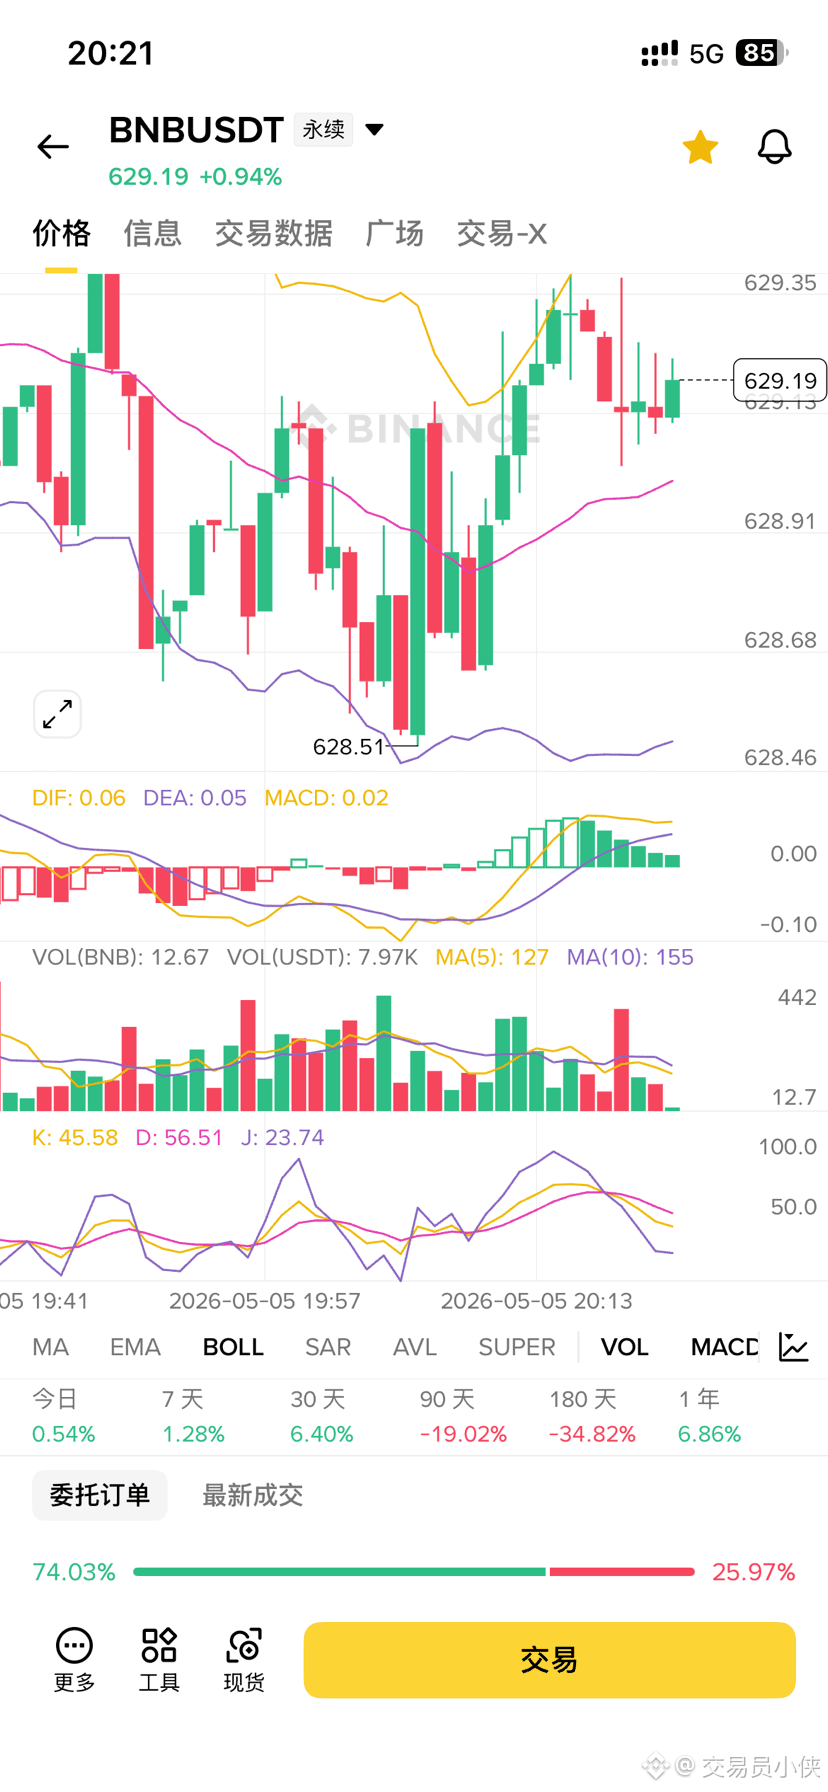This screenshot has height=1792, width=828.
Task: Select the 30 天 6.40% performance period
Action: coord(322,1416)
